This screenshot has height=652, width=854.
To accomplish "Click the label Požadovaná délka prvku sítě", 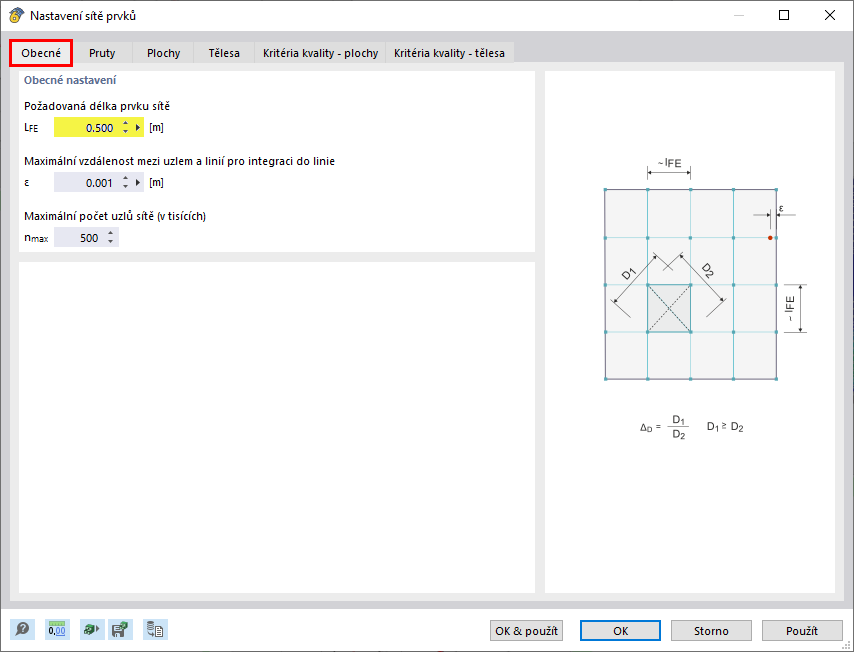I will tap(97, 106).
